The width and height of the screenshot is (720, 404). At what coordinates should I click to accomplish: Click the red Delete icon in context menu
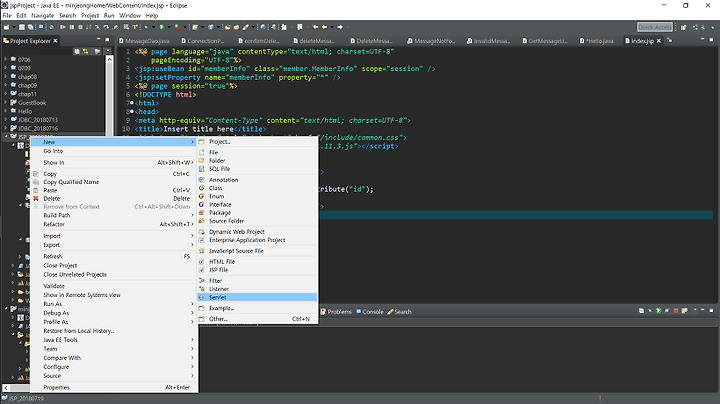click(x=36, y=198)
